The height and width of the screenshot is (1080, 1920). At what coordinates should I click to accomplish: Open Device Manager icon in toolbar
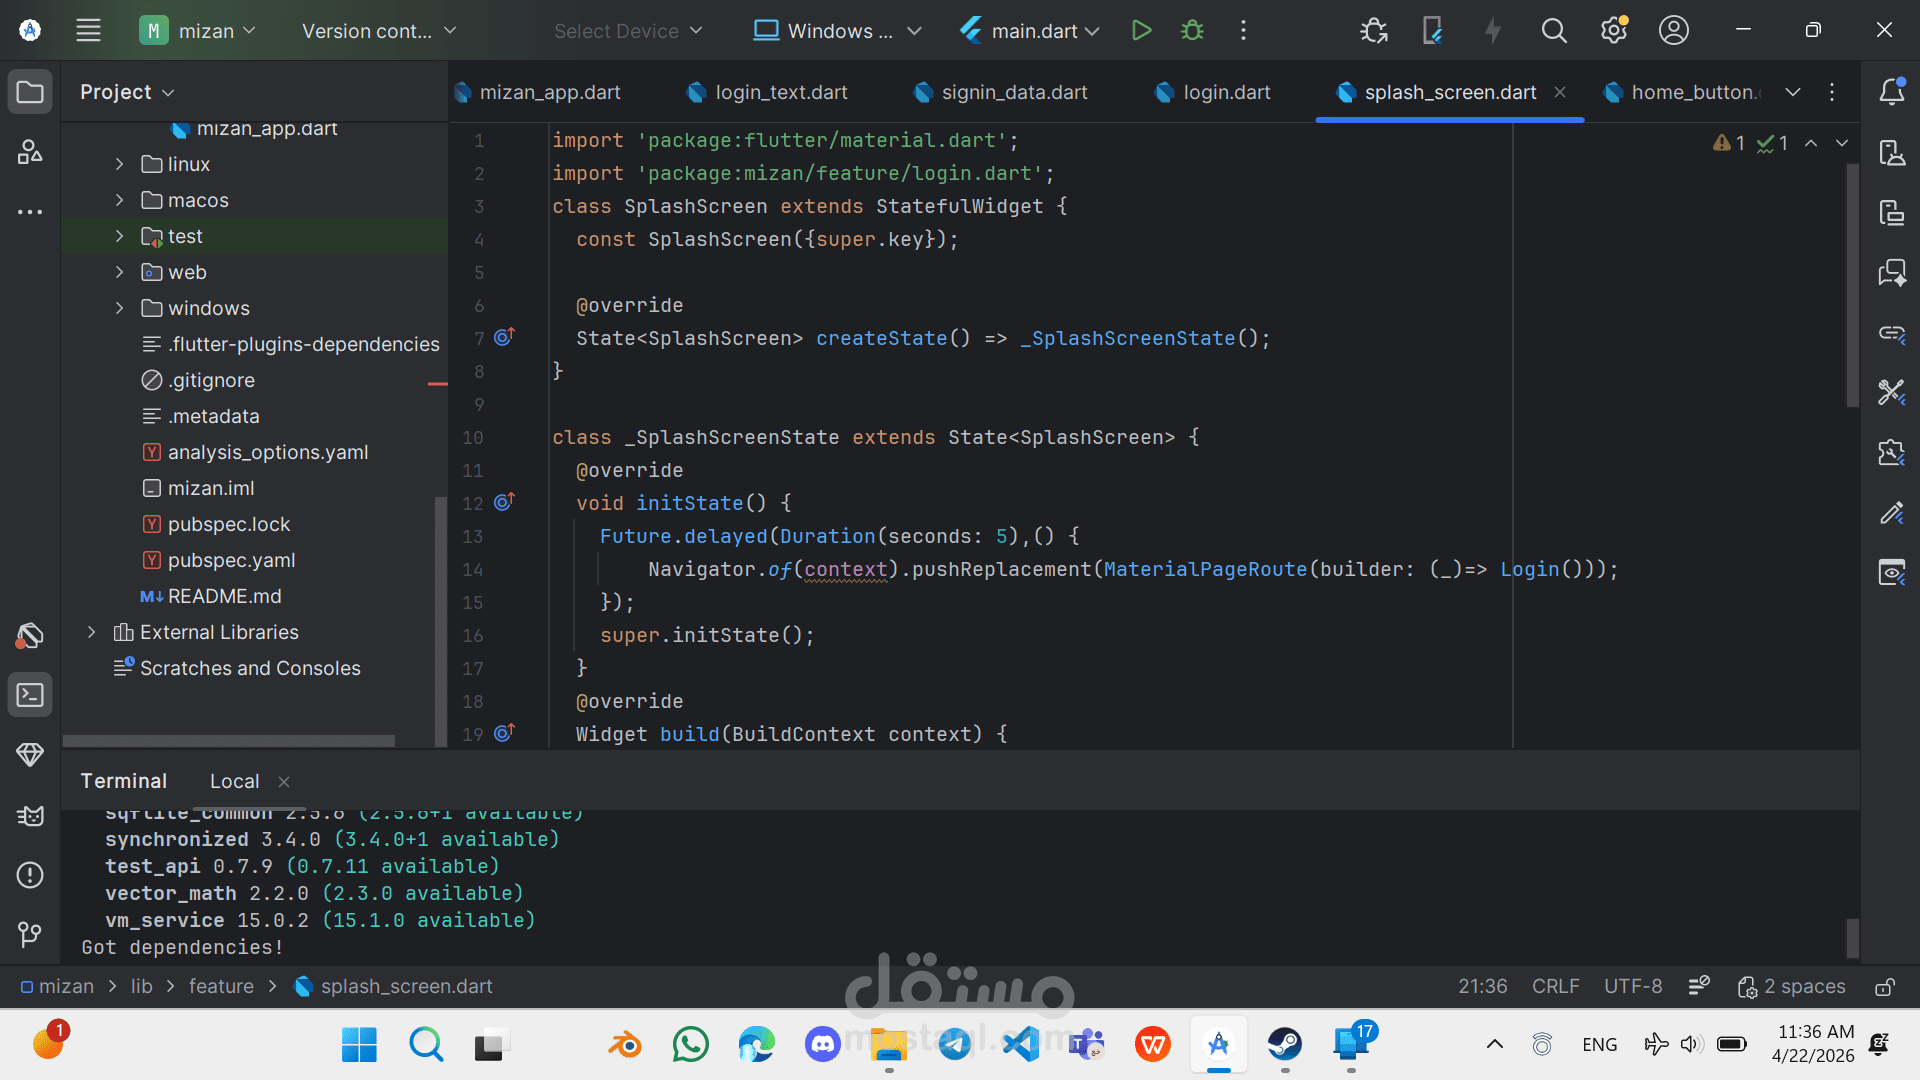(1432, 31)
